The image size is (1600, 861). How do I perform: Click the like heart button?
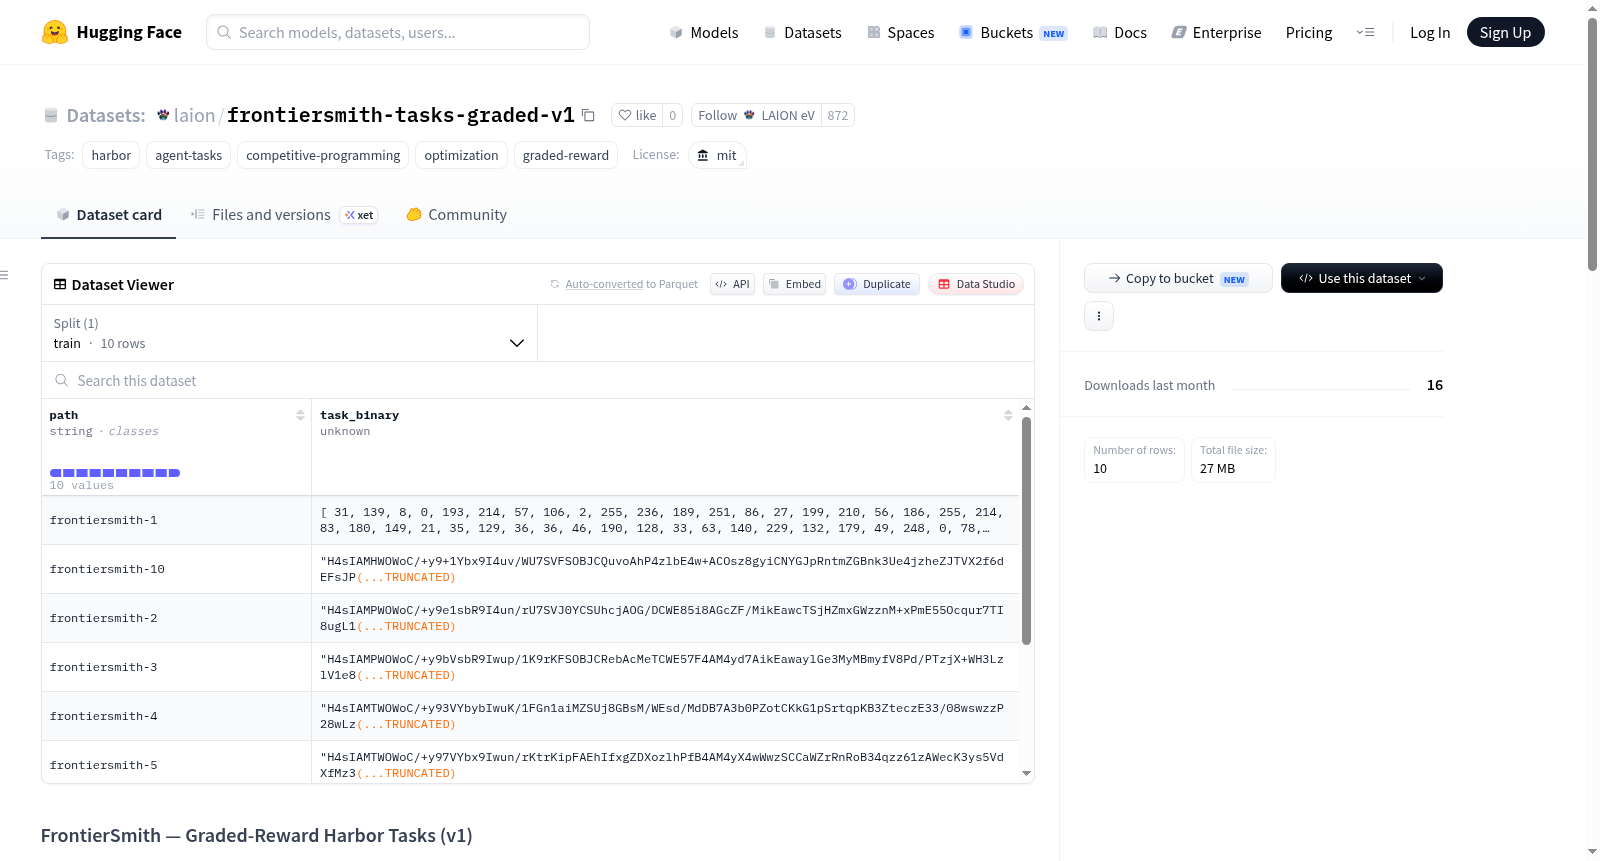636,115
